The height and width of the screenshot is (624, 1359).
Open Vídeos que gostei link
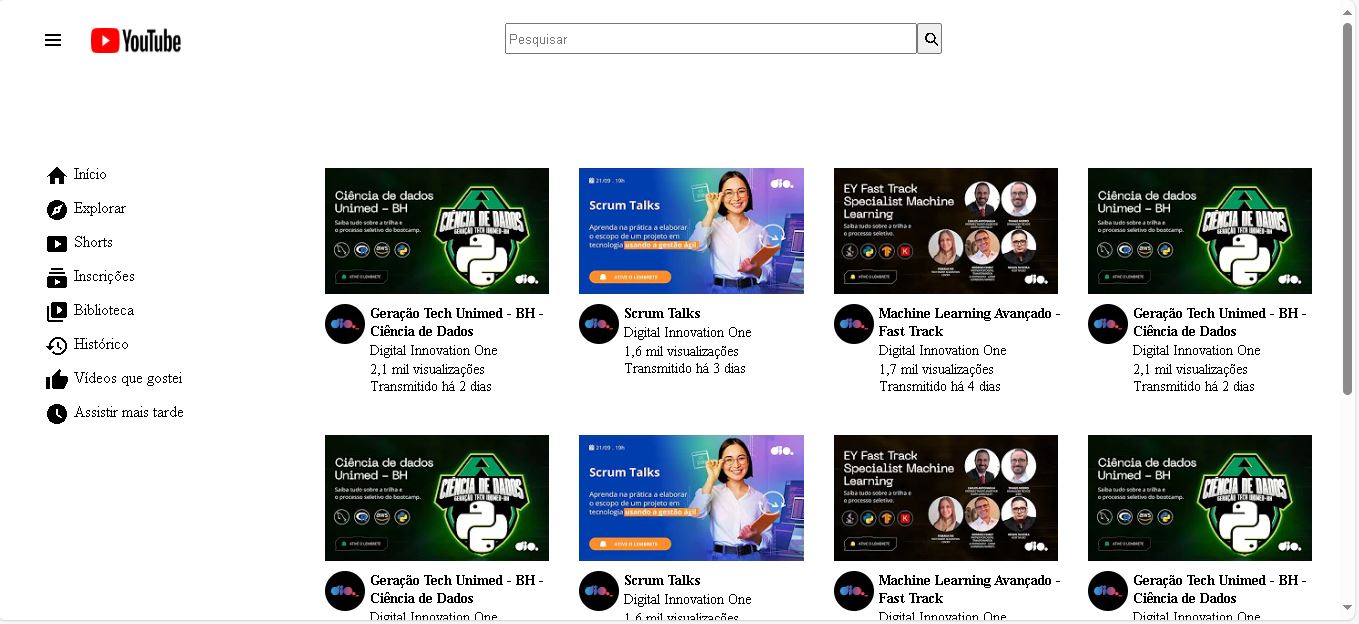pyautogui.click(x=128, y=379)
